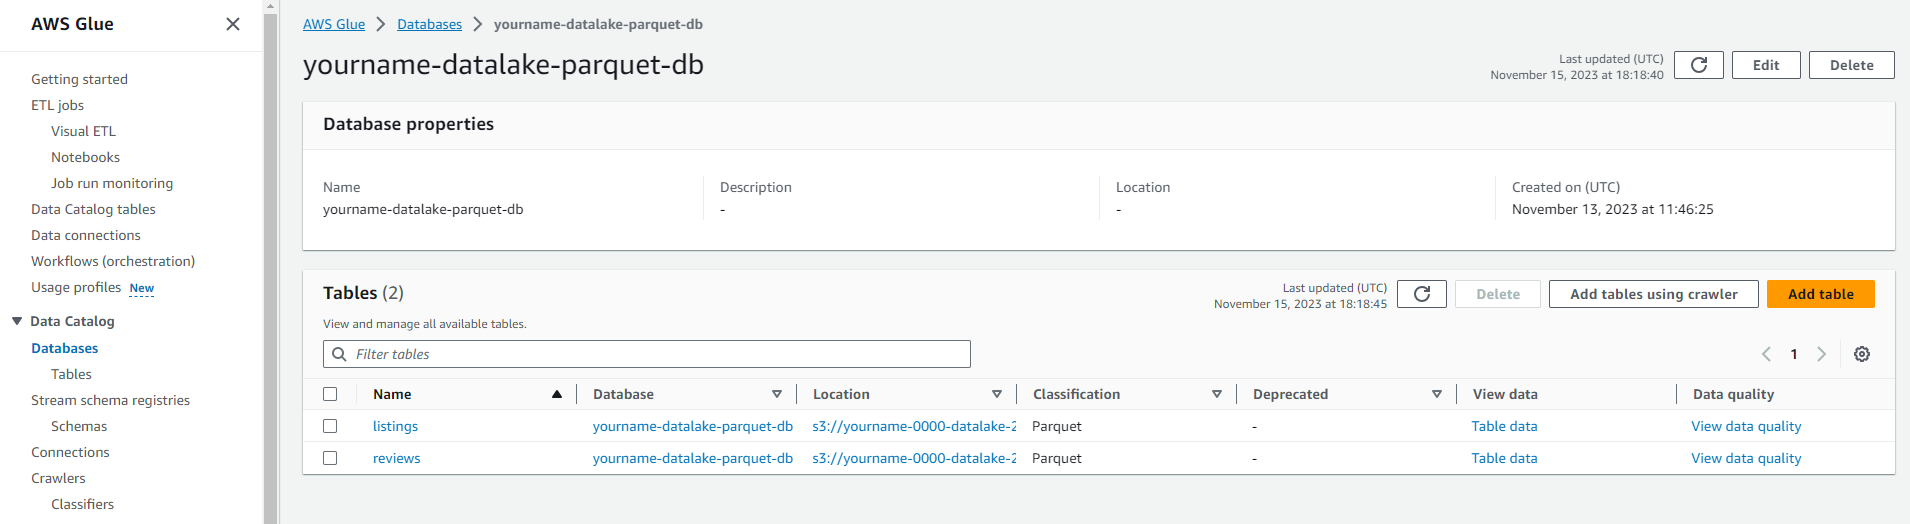
Task: Click the orange Add table button
Action: tap(1820, 294)
